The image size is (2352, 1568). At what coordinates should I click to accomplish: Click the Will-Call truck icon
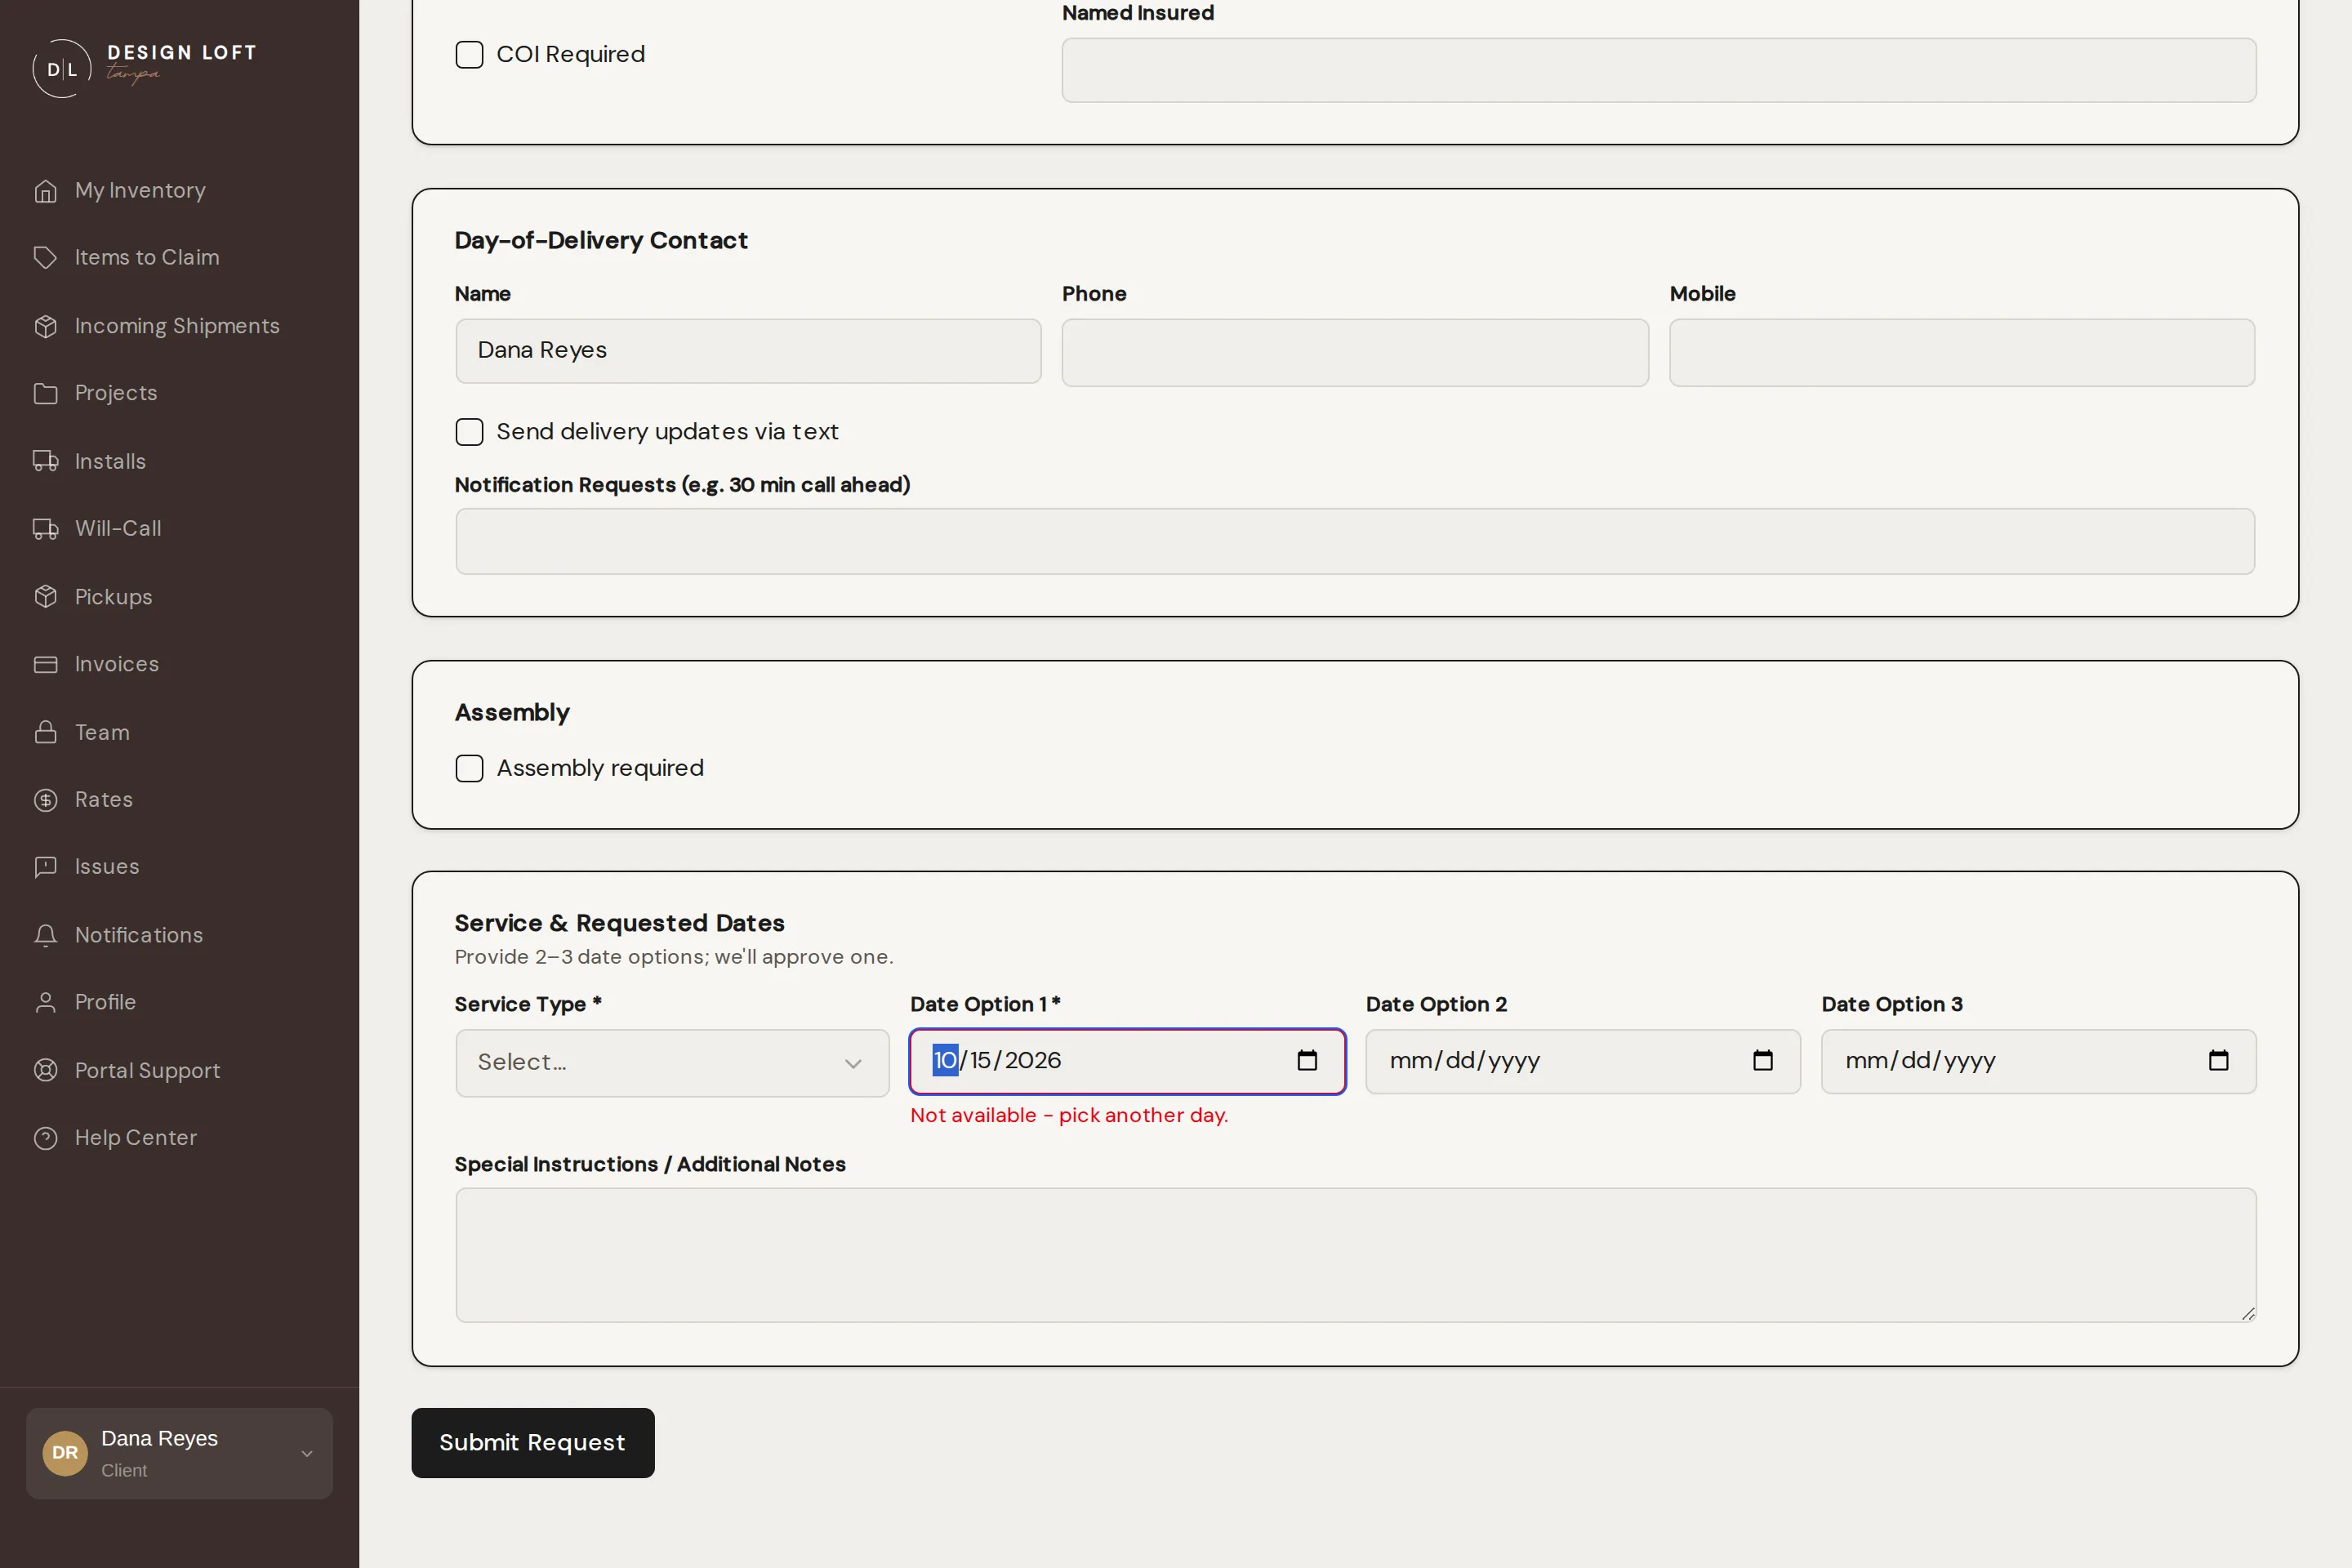[45, 528]
